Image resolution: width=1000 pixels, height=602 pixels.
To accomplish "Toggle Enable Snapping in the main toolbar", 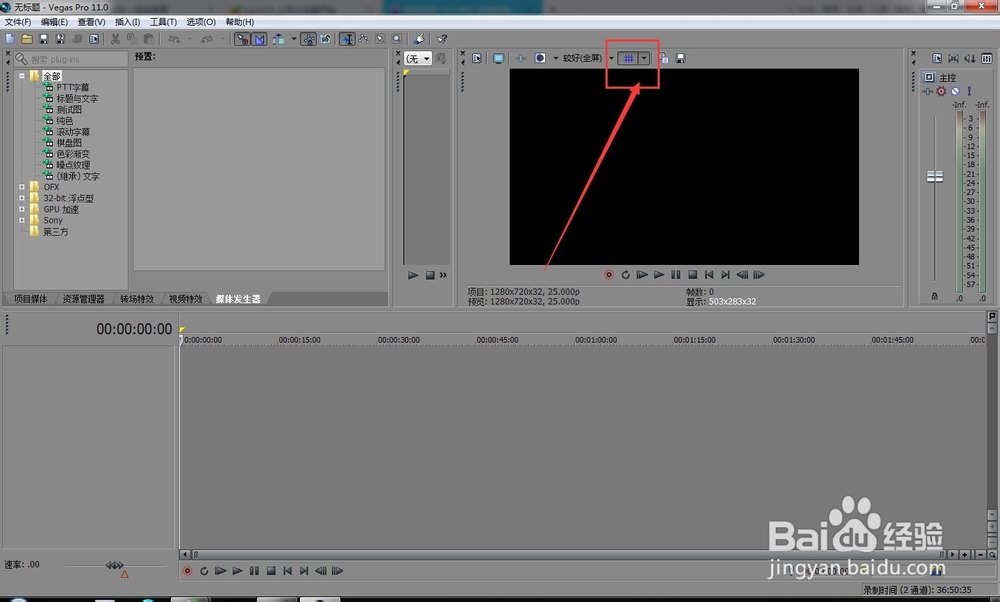I will coord(242,39).
